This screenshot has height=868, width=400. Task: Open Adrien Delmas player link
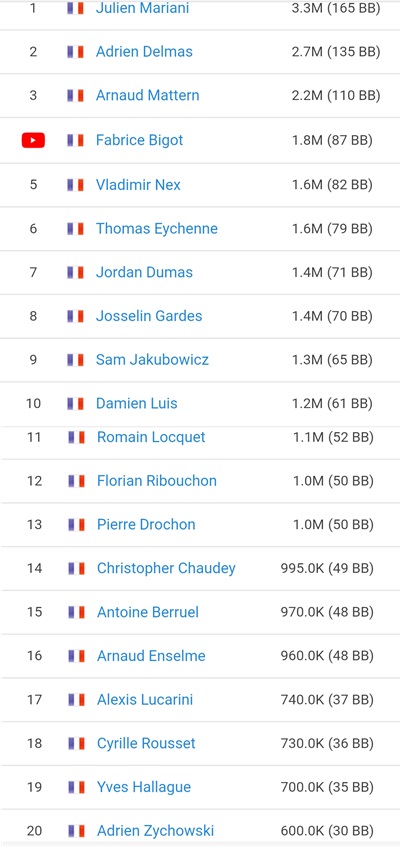click(x=144, y=51)
